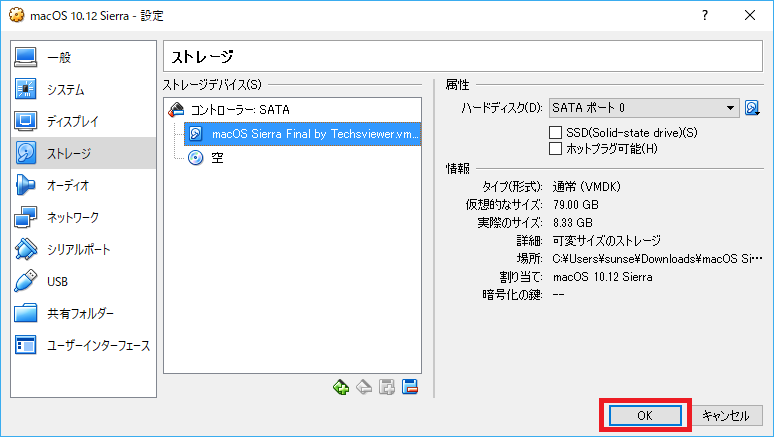Open the 一般 settings category

[x=83, y=57]
